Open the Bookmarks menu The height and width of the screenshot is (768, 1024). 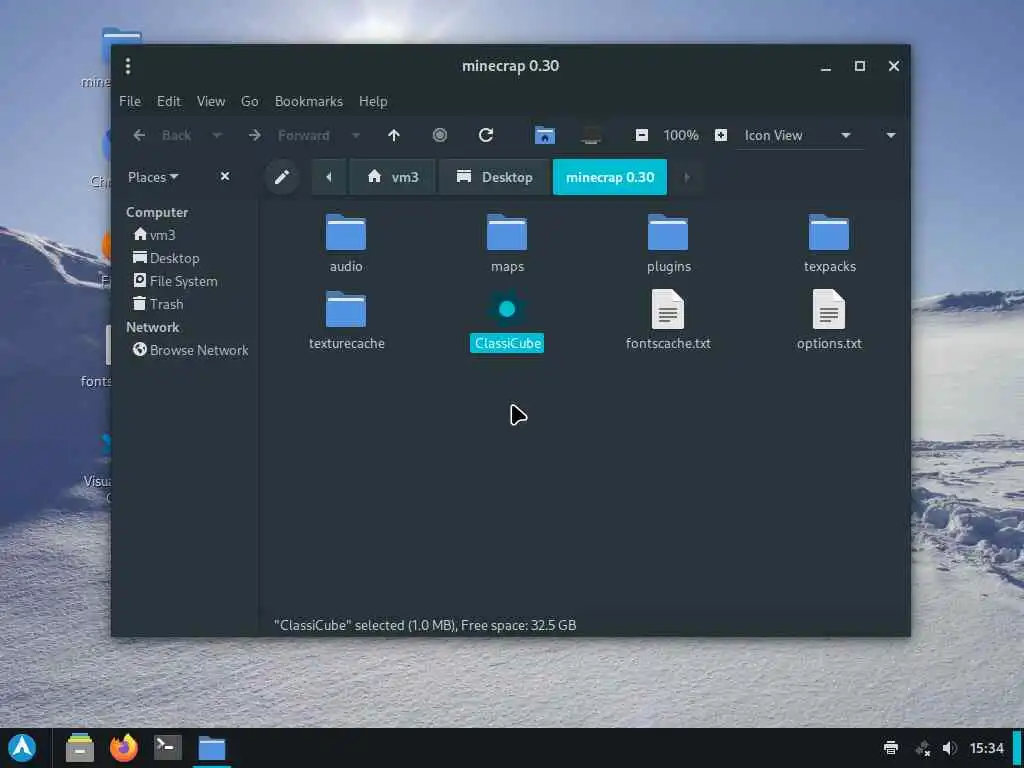309,101
